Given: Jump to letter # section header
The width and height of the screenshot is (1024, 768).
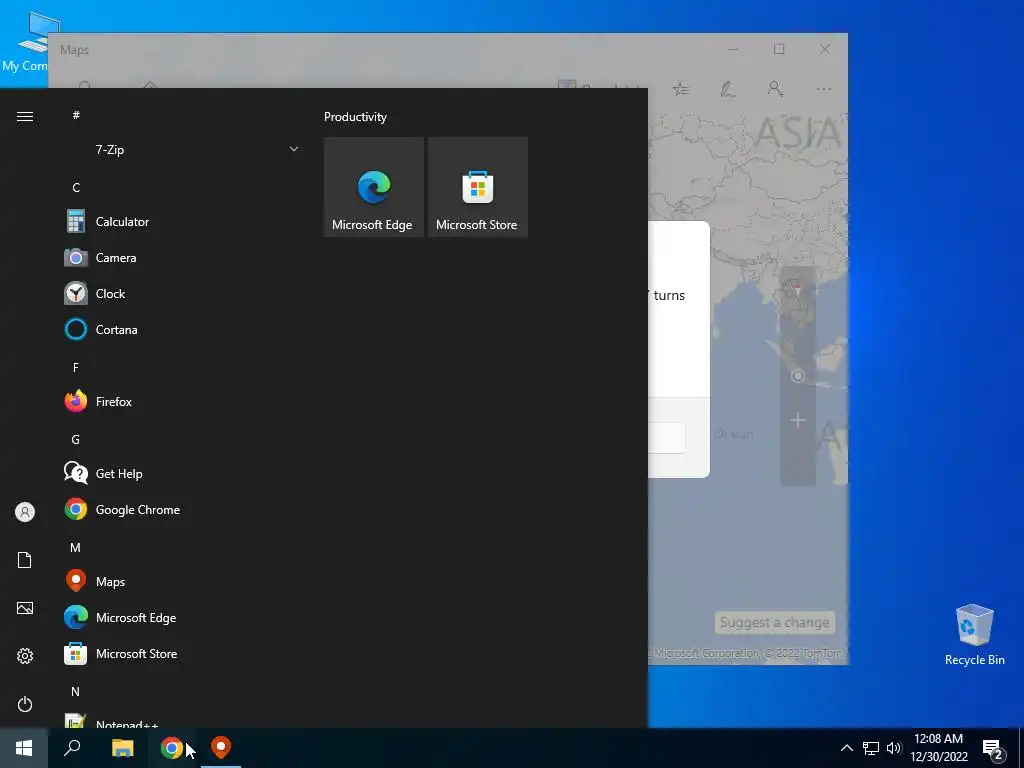Looking at the screenshot, I should tap(76, 115).
